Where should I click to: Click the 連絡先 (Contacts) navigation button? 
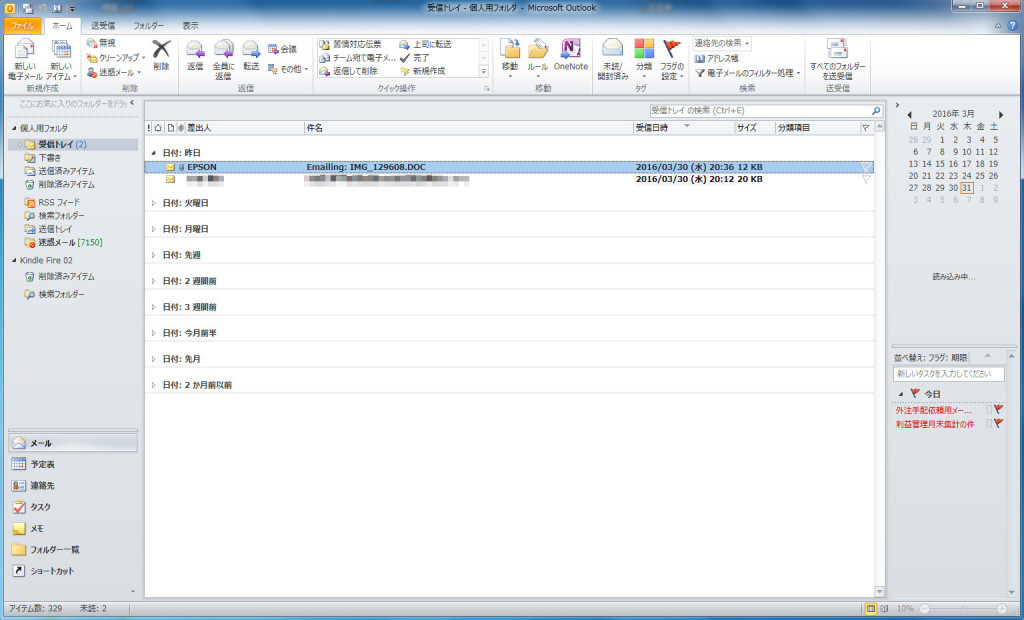pos(42,485)
